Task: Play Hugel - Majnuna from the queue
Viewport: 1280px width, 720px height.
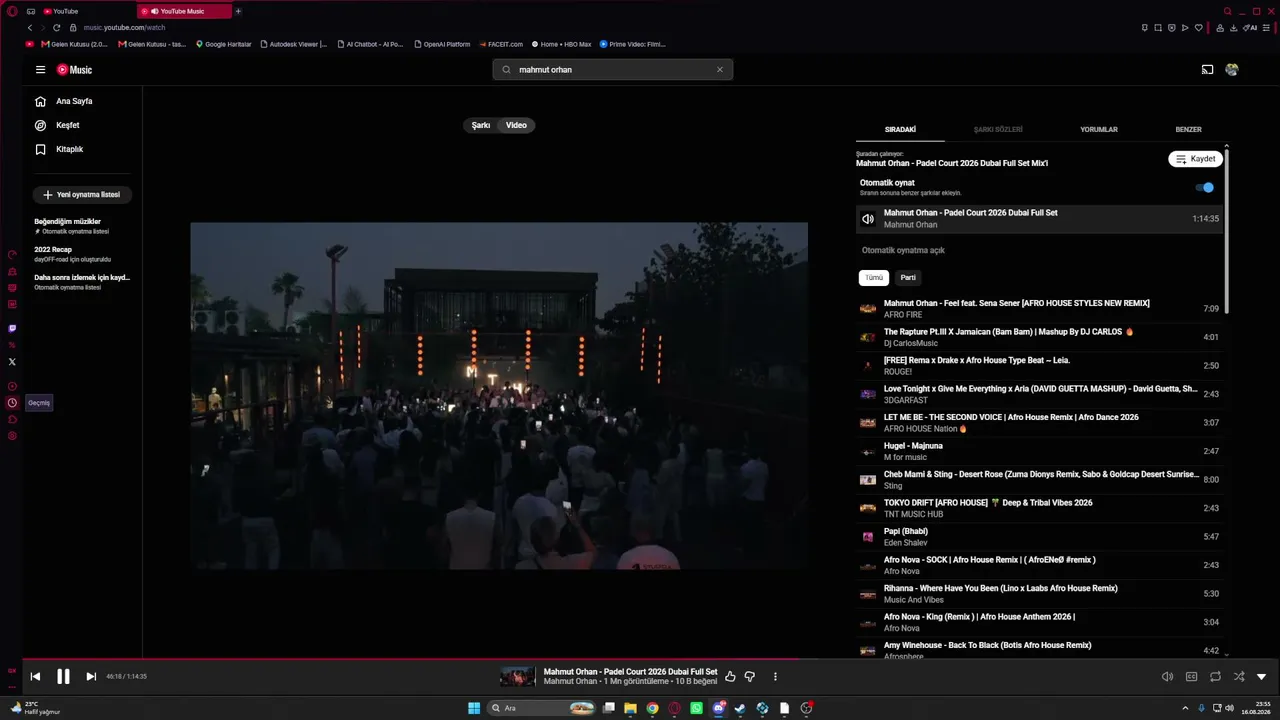Action: click(x=1039, y=451)
